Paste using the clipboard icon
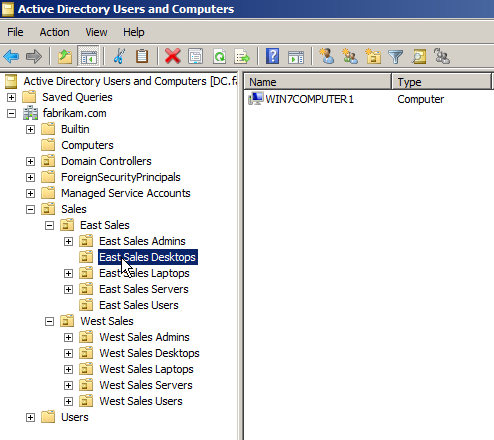Image resolution: width=494 pixels, height=440 pixels. coord(142,56)
